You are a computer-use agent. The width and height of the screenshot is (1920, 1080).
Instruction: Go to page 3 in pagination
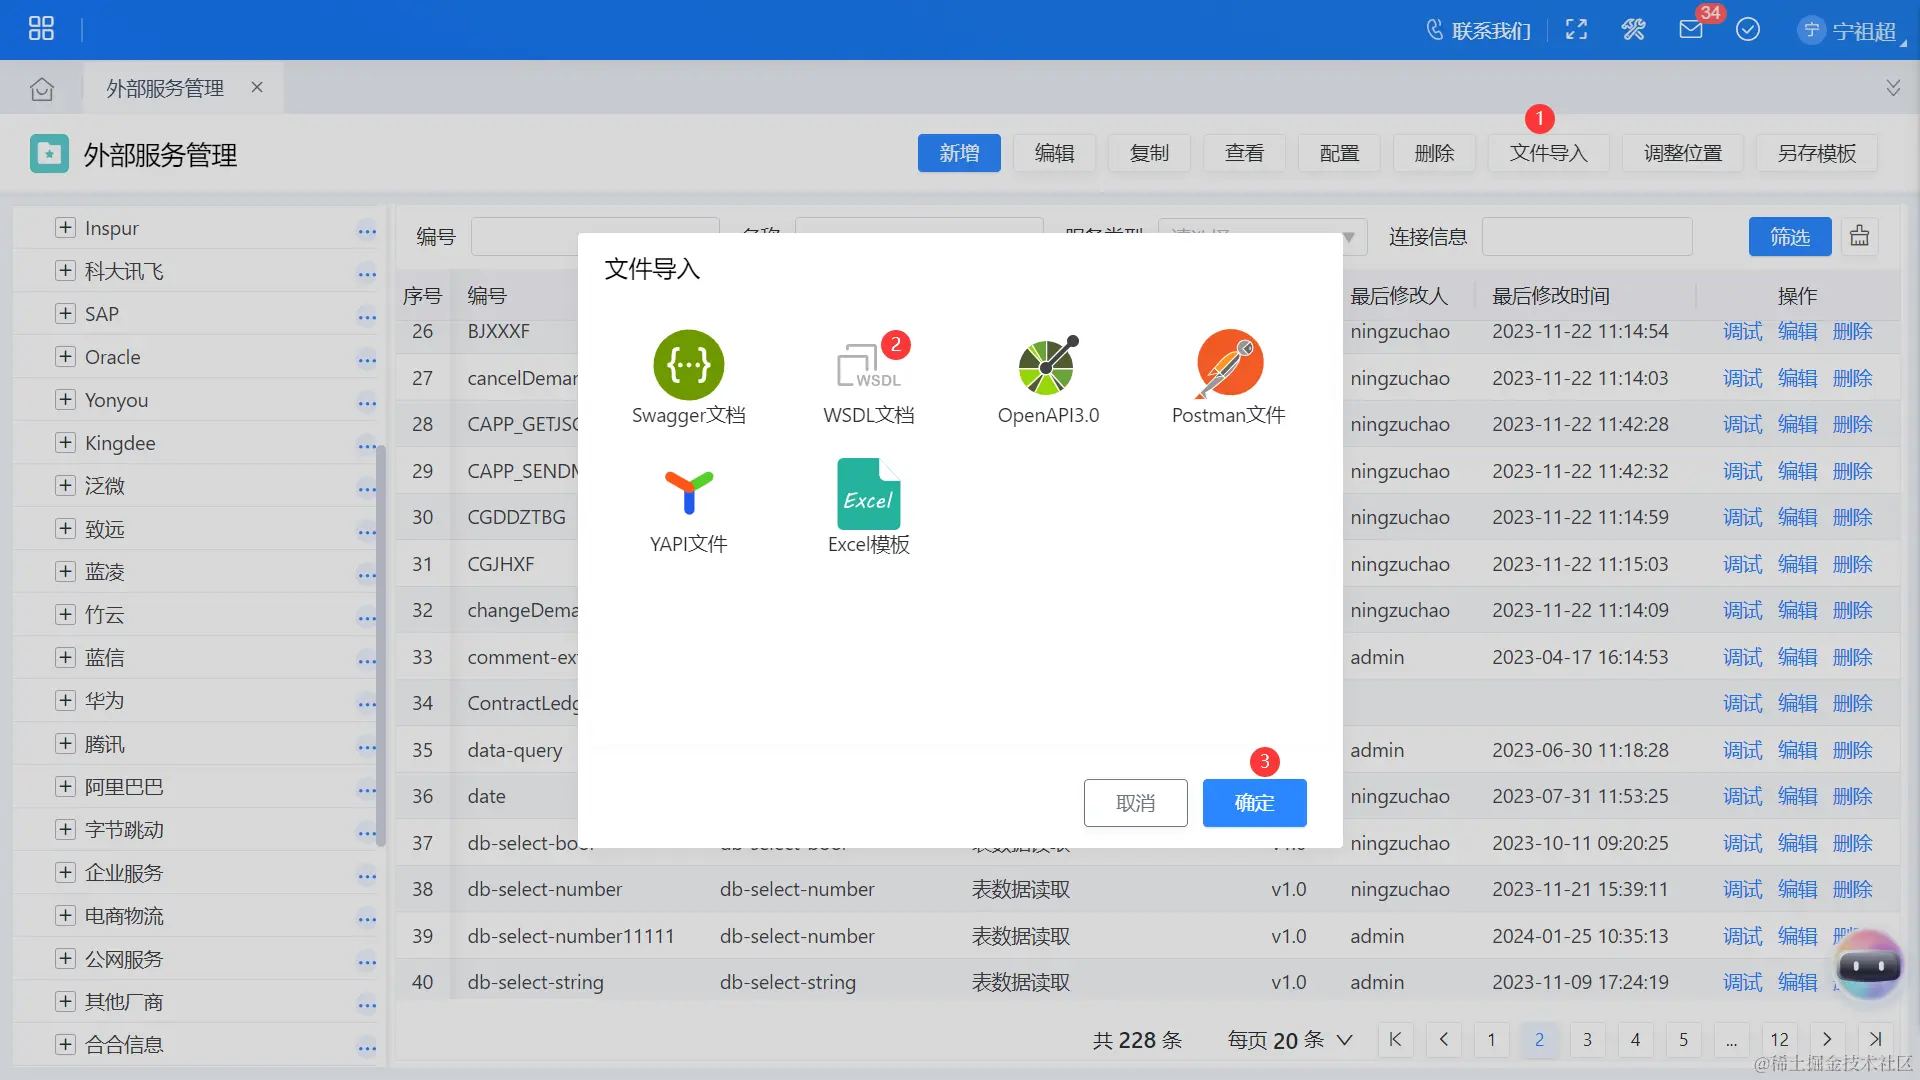pyautogui.click(x=1587, y=1040)
